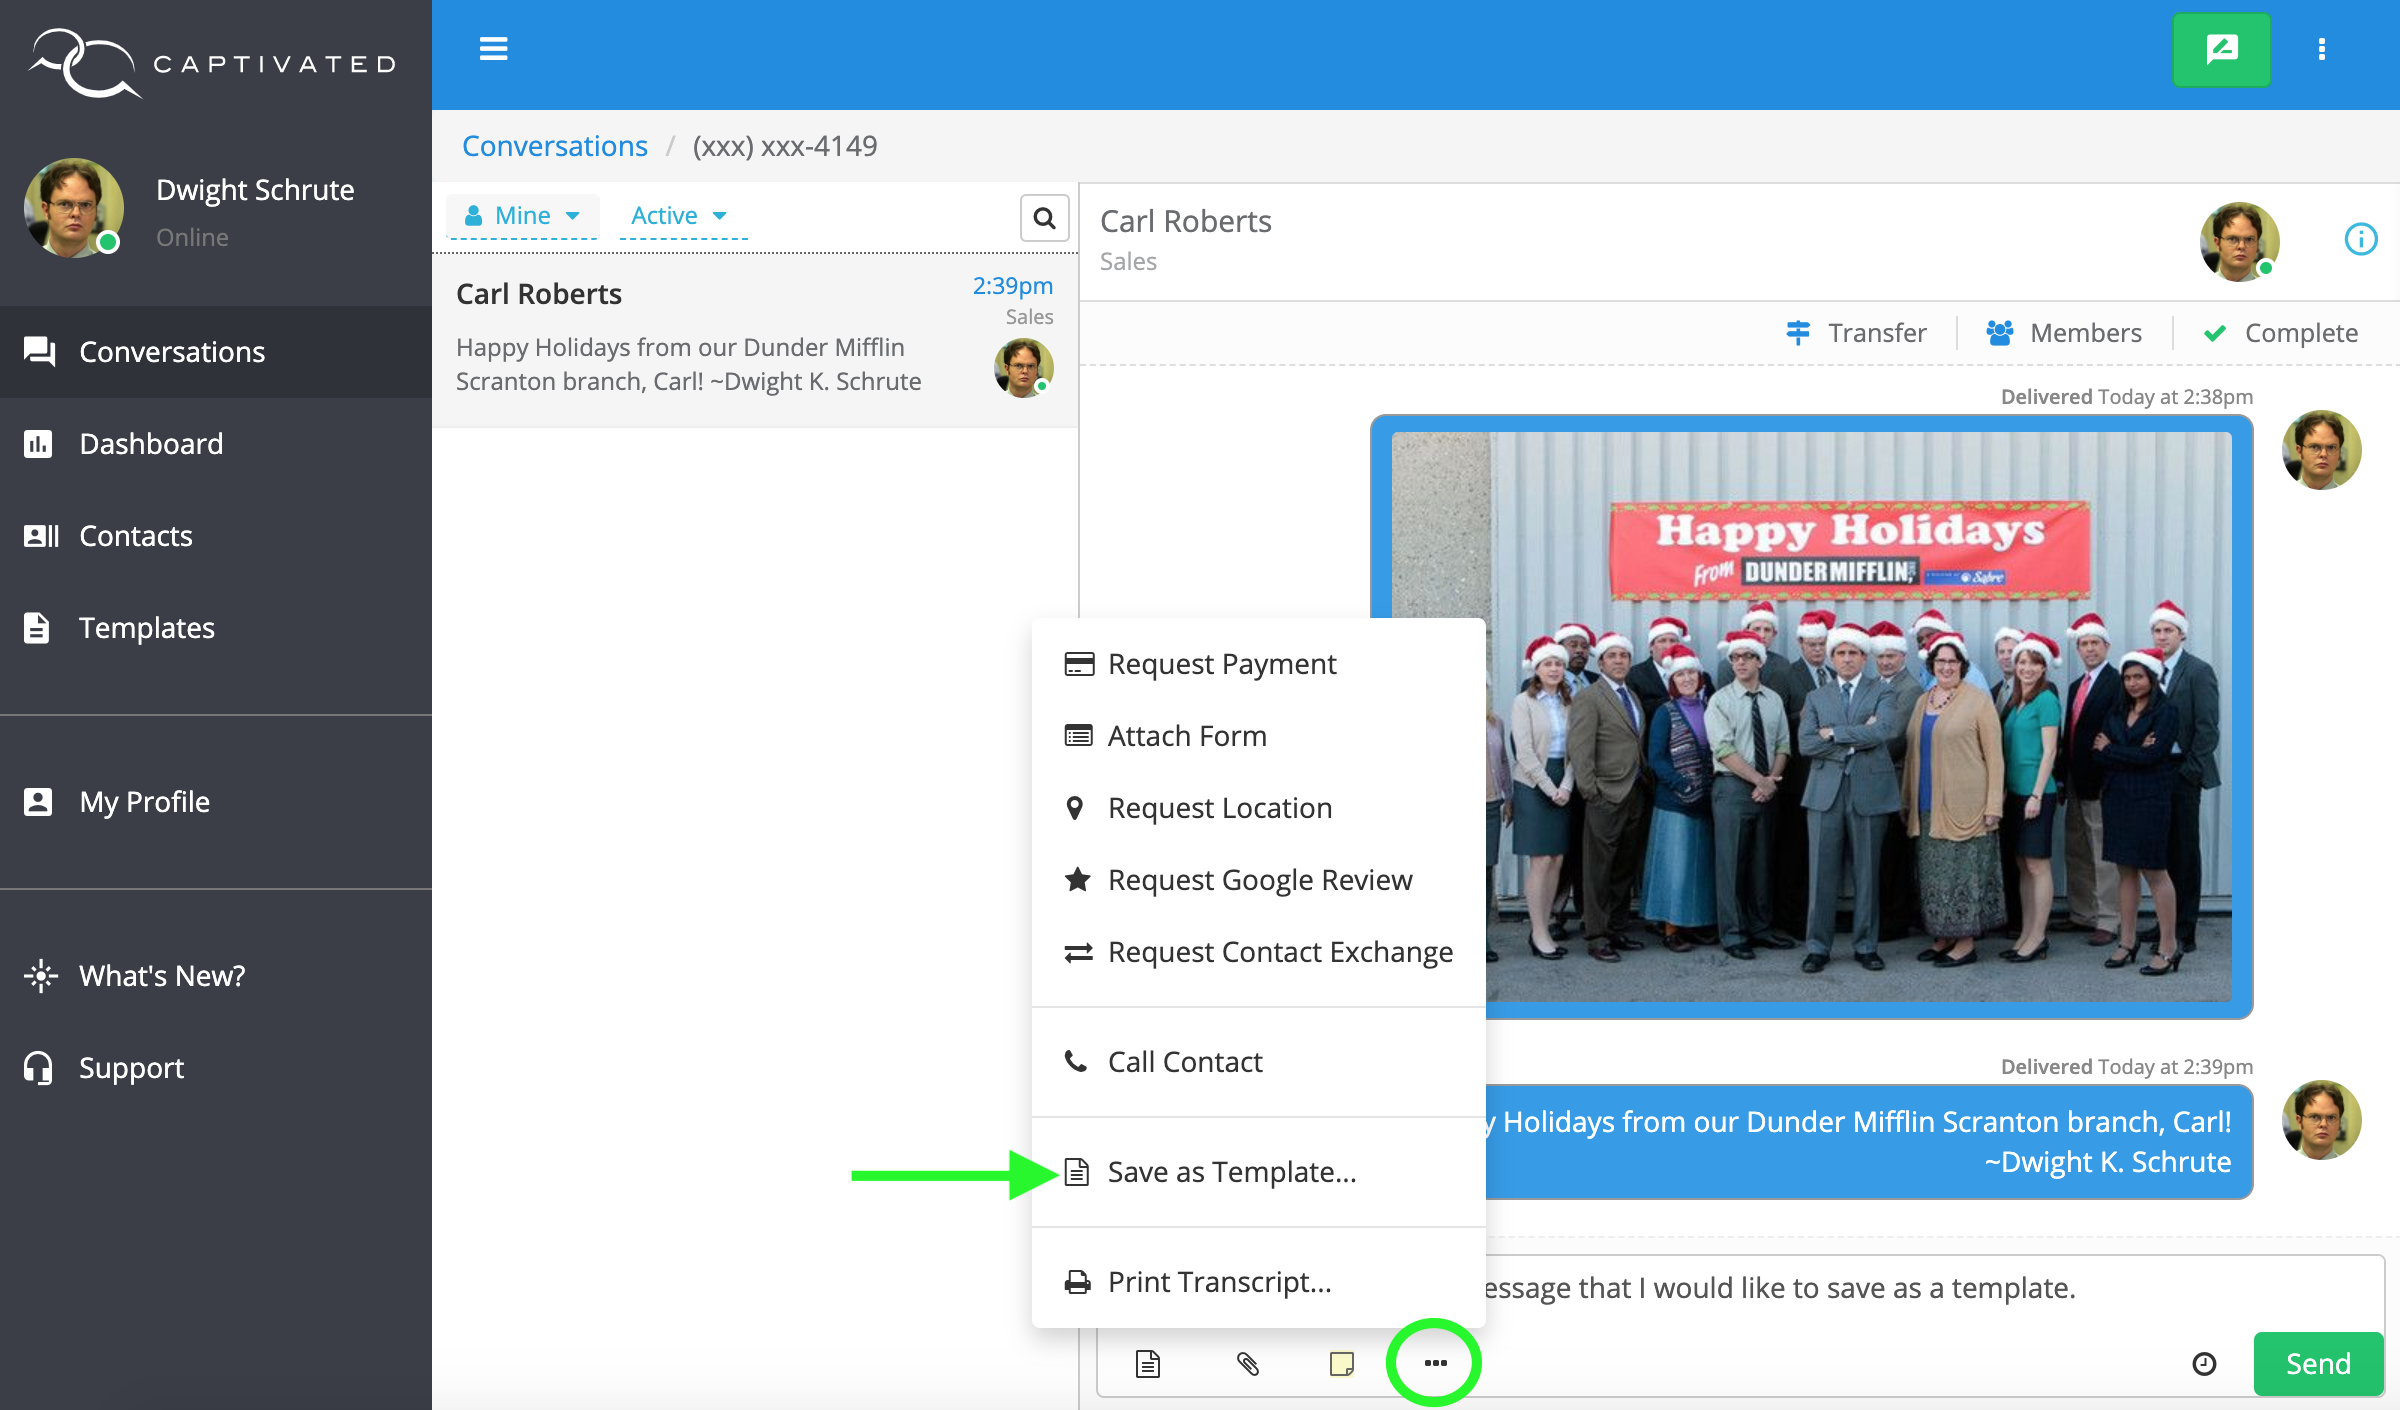Click the green Send button

click(2317, 1364)
